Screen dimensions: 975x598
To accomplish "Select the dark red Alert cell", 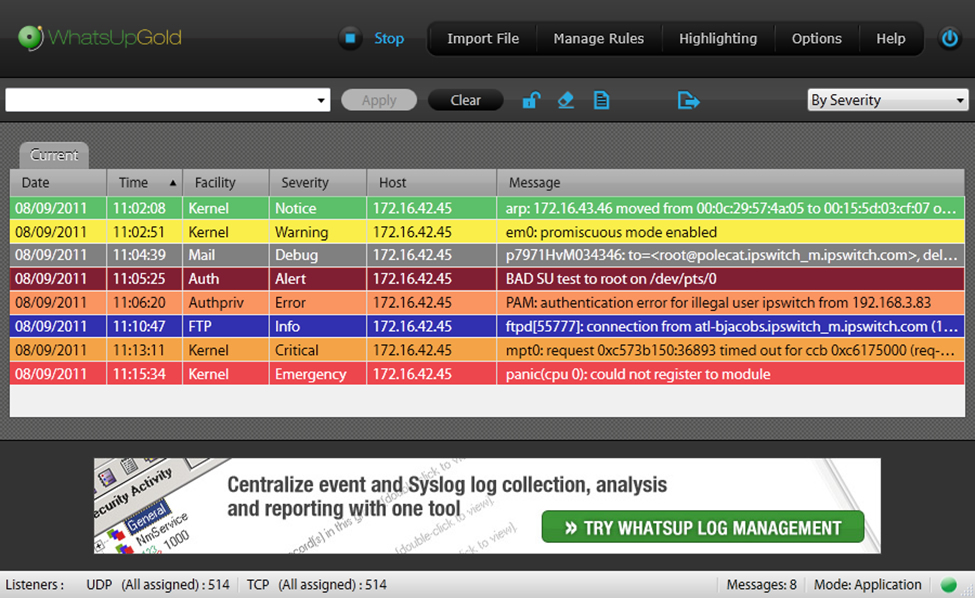I will click(318, 278).
